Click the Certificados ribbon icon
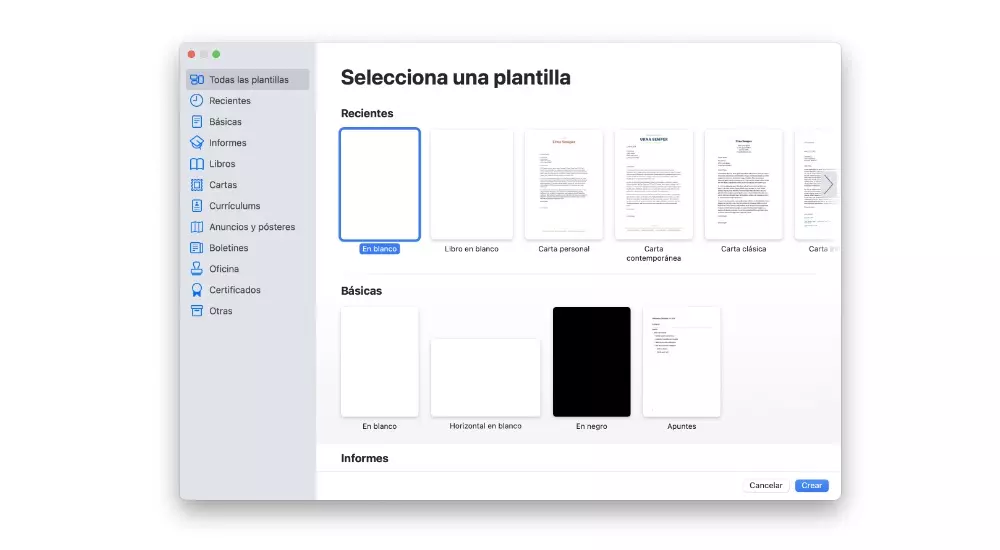Viewport: 1000px width, 550px height. click(197, 290)
